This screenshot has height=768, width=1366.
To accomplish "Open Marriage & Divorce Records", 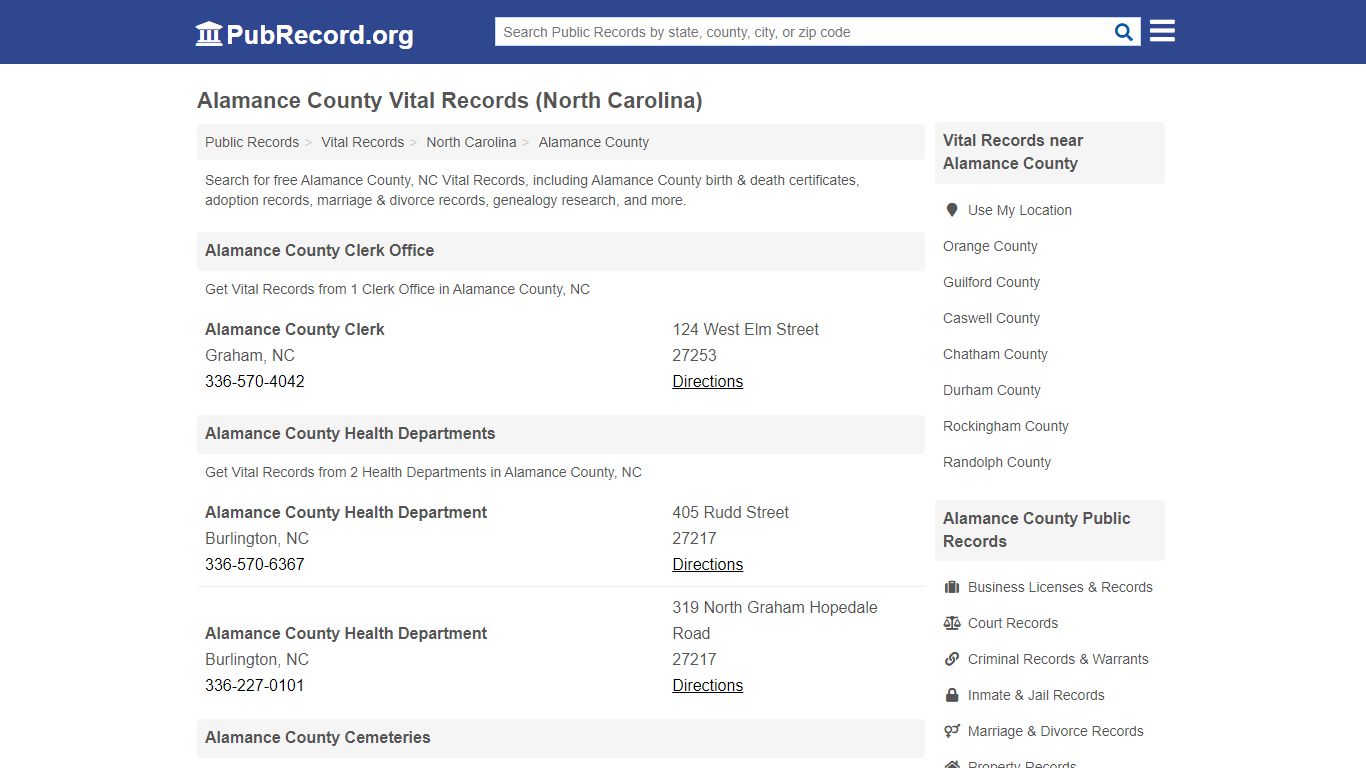I will [x=1056, y=731].
